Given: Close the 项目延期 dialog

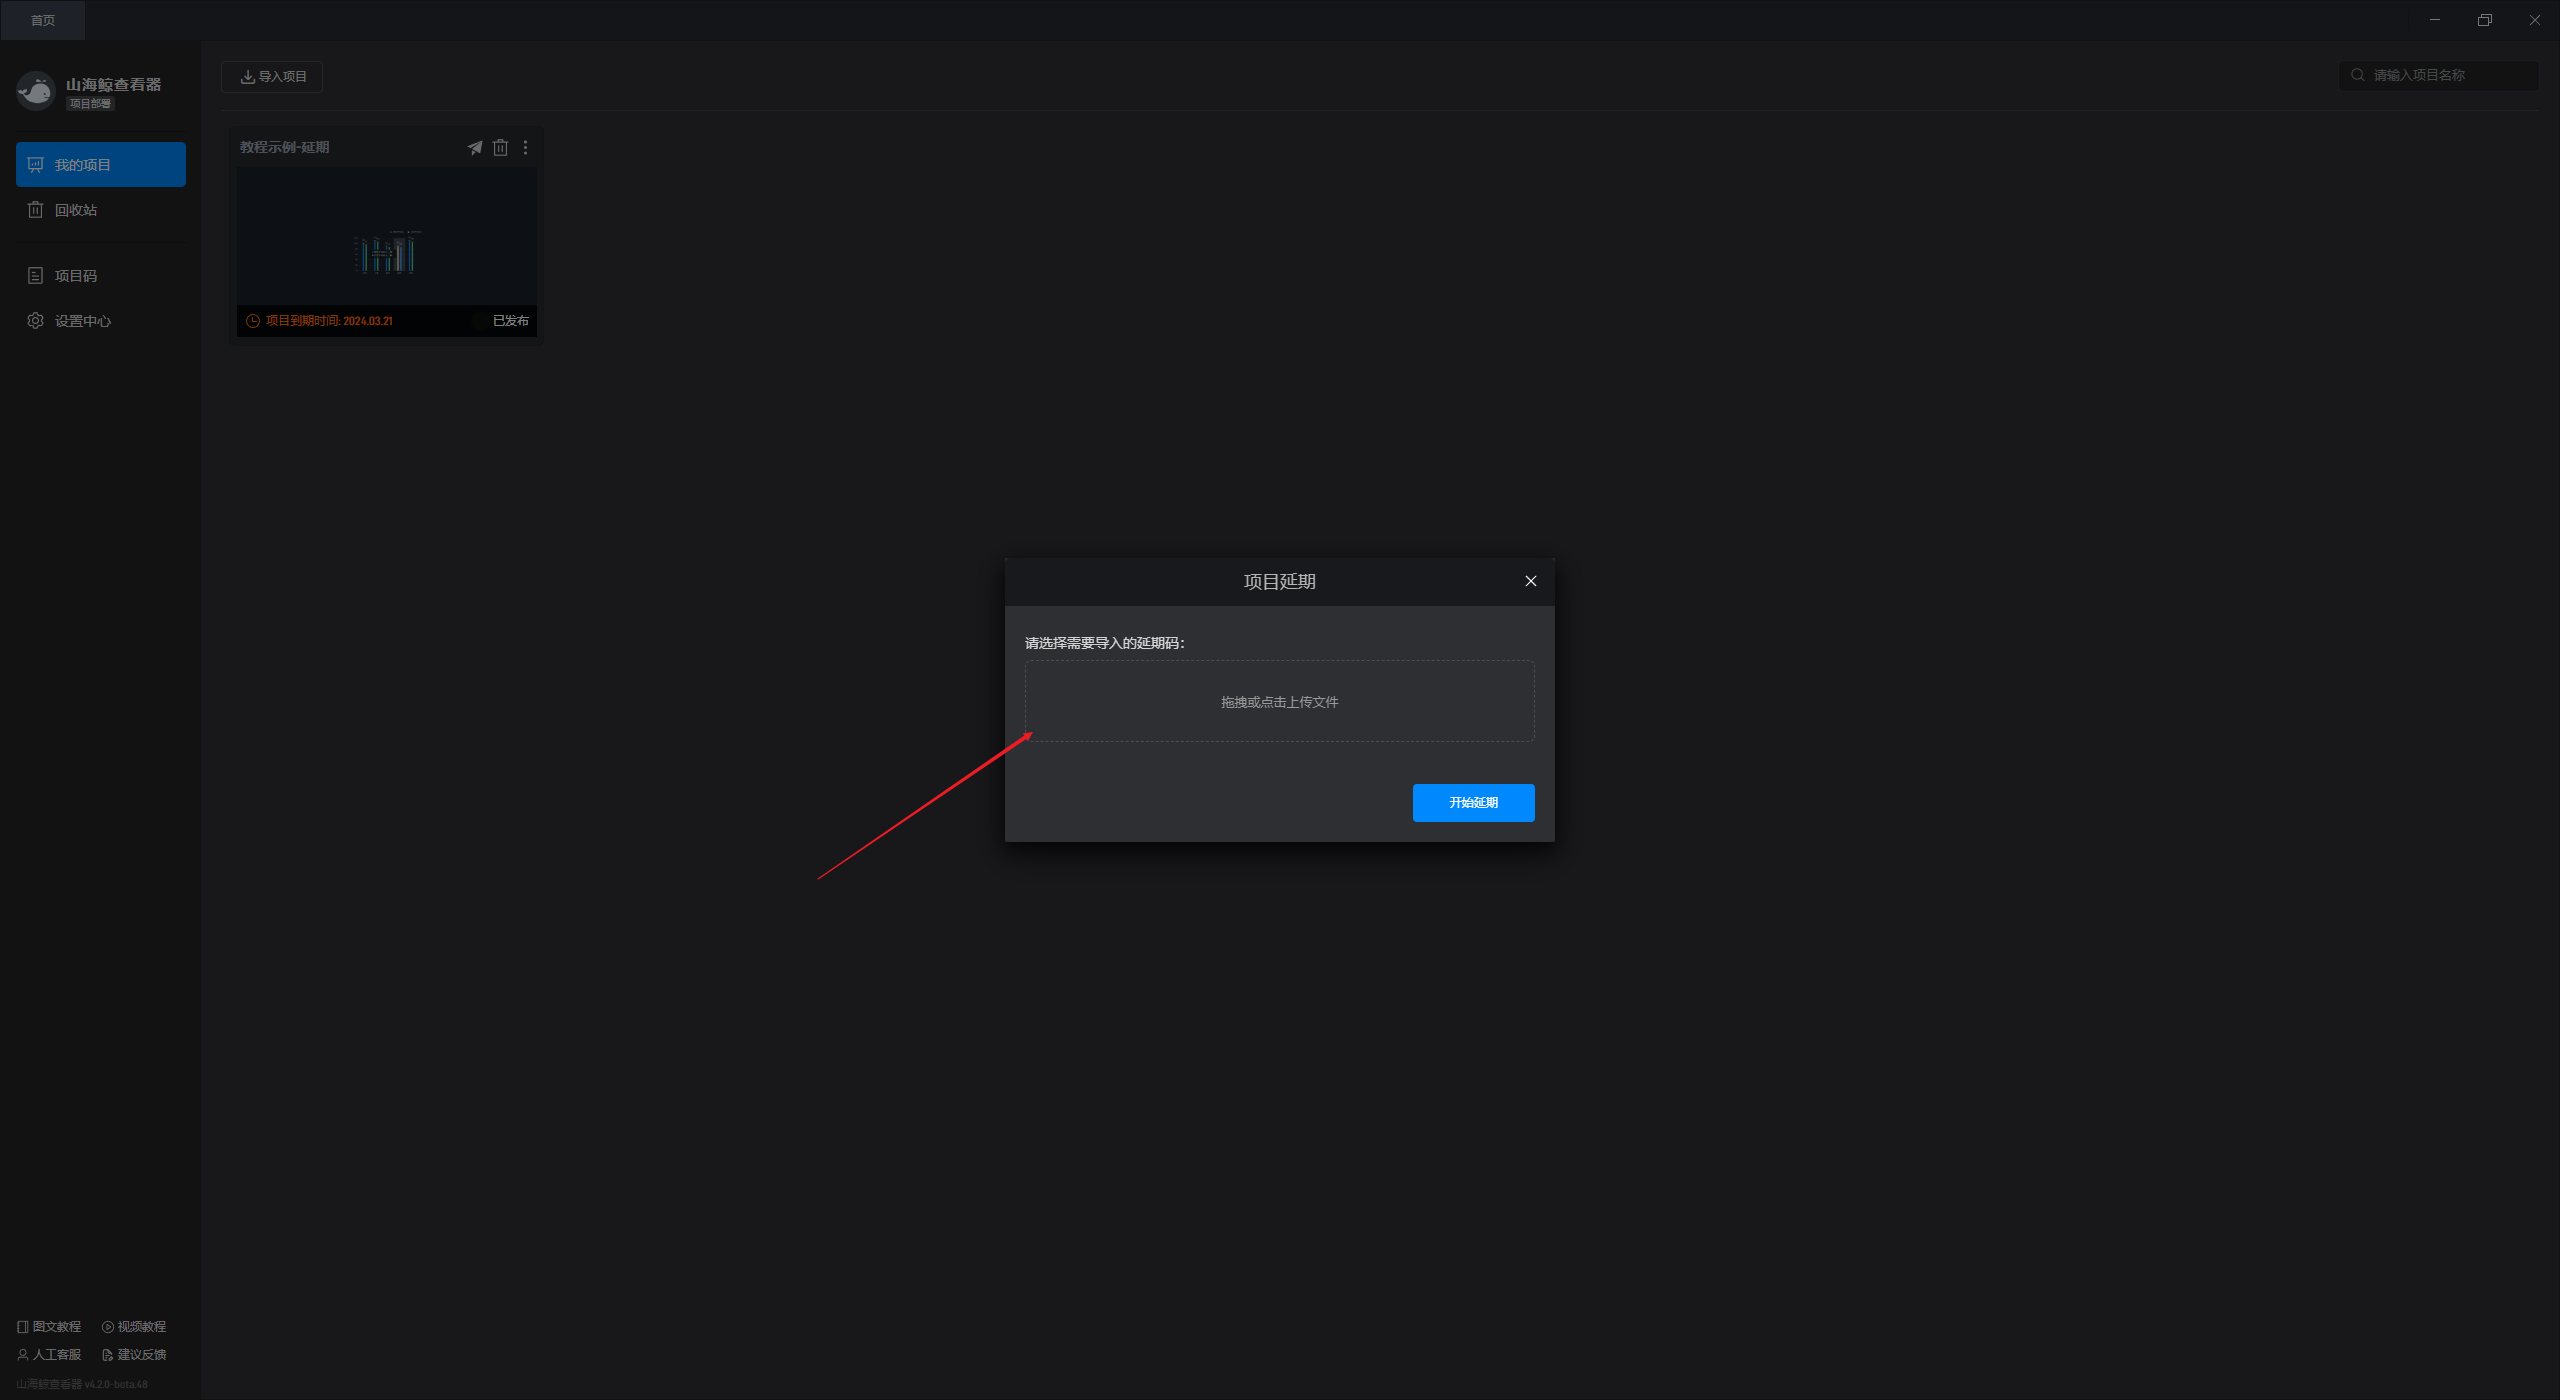Looking at the screenshot, I should [x=1530, y=581].
